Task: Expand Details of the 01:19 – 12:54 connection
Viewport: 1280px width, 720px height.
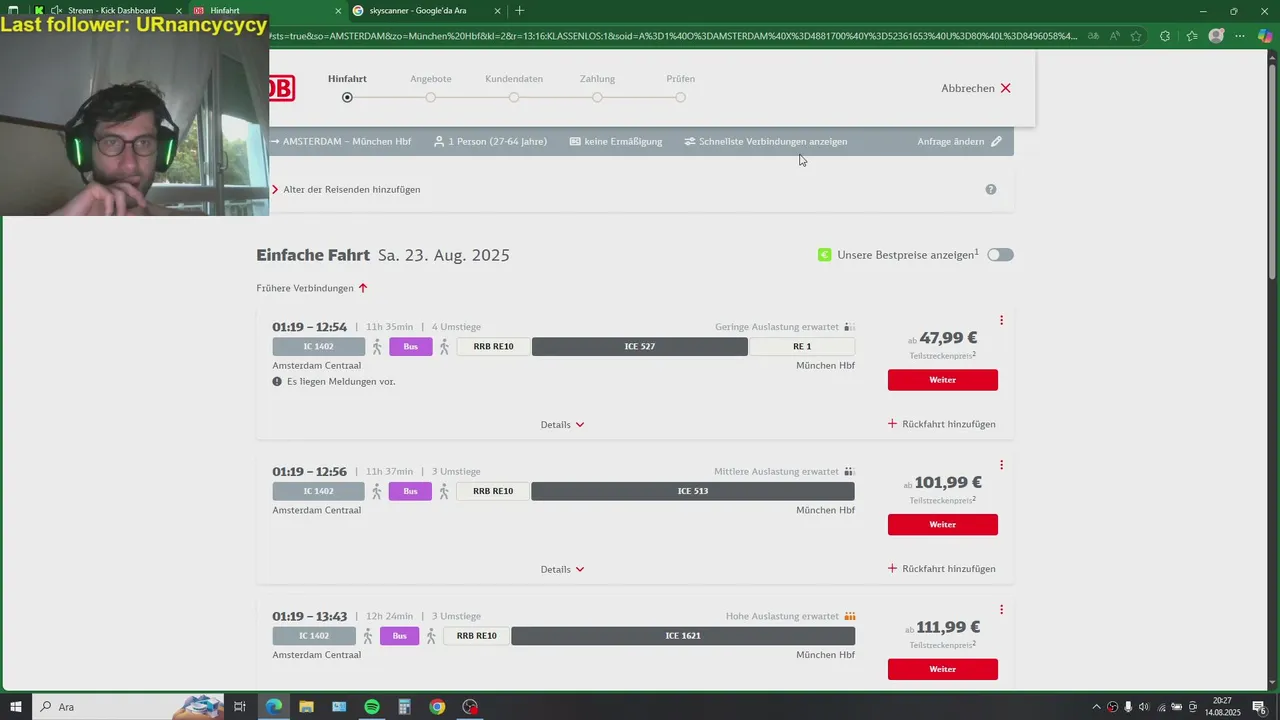Action: click(x=562, y=425)
